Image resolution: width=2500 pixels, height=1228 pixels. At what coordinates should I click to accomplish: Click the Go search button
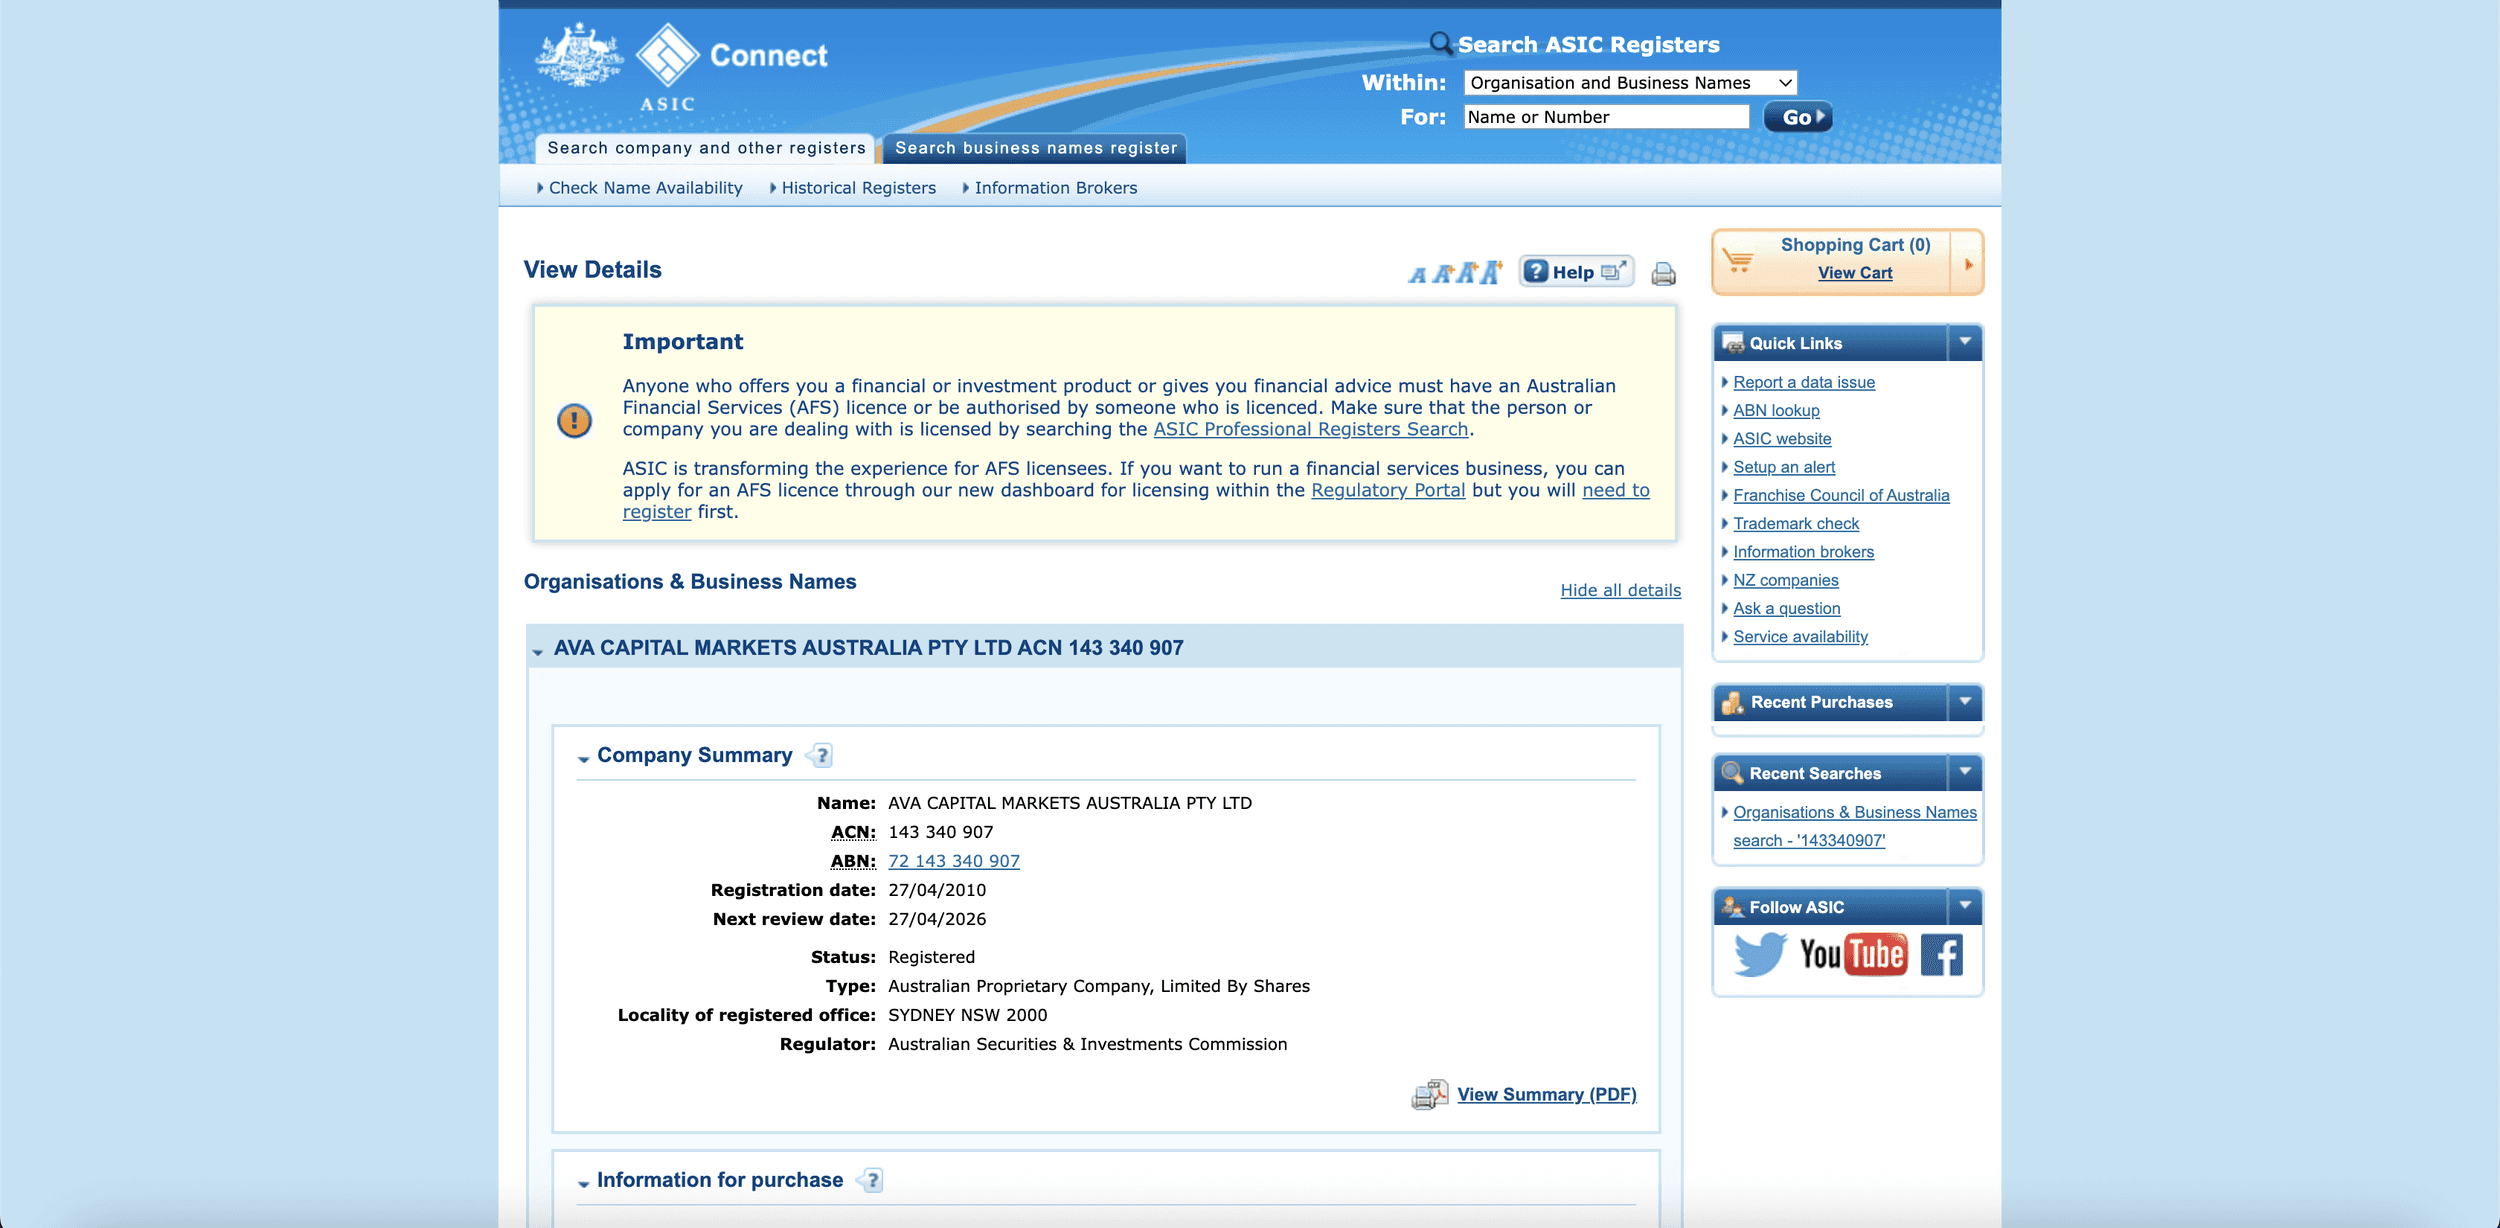(1797, 117)
